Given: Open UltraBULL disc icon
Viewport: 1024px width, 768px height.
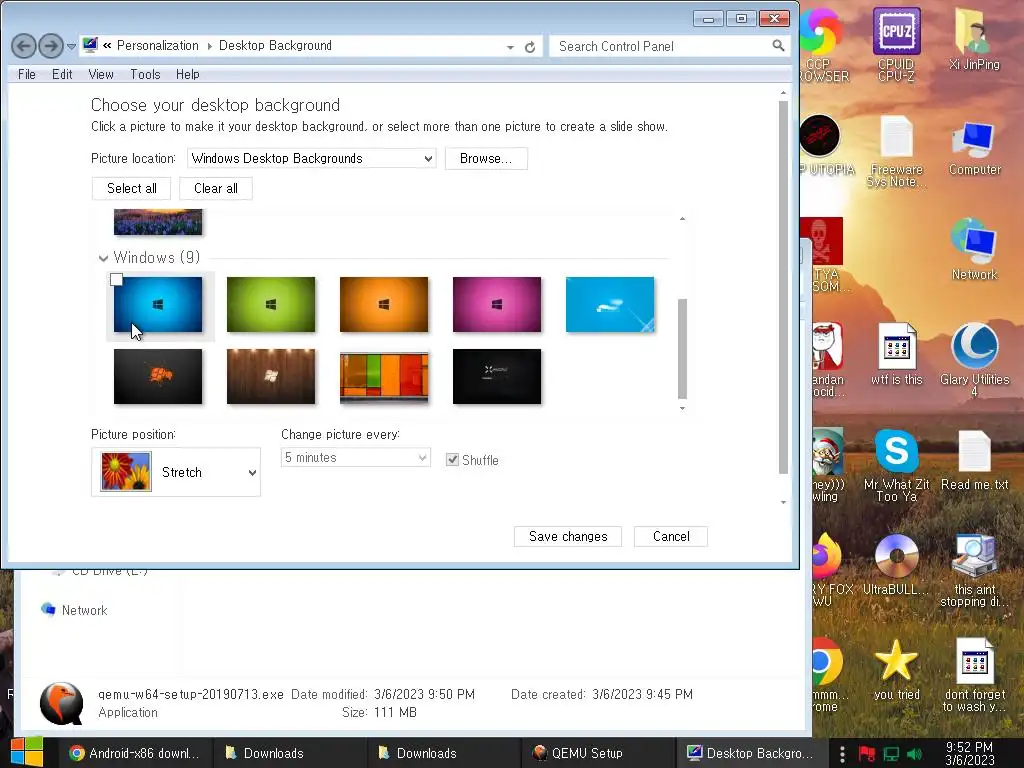Looking at the screenshot, I should [896, 564].
